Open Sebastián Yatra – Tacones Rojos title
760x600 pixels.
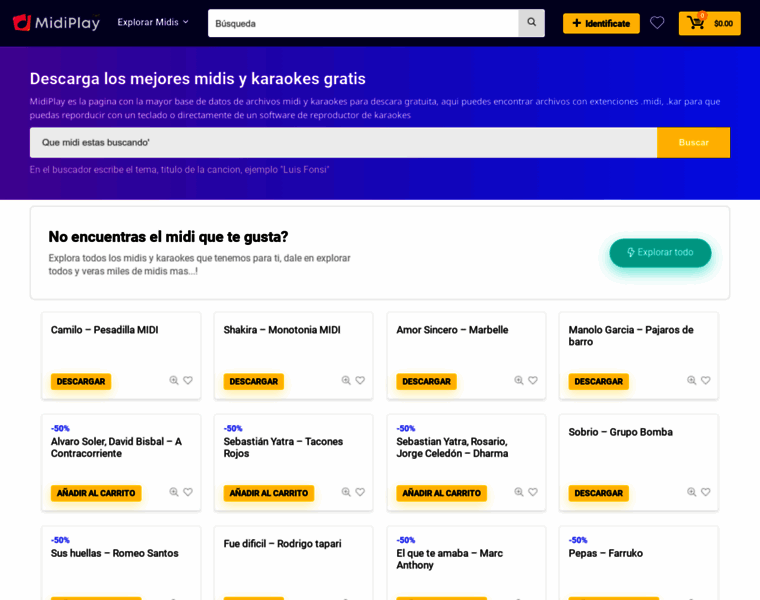click(283, 448)
